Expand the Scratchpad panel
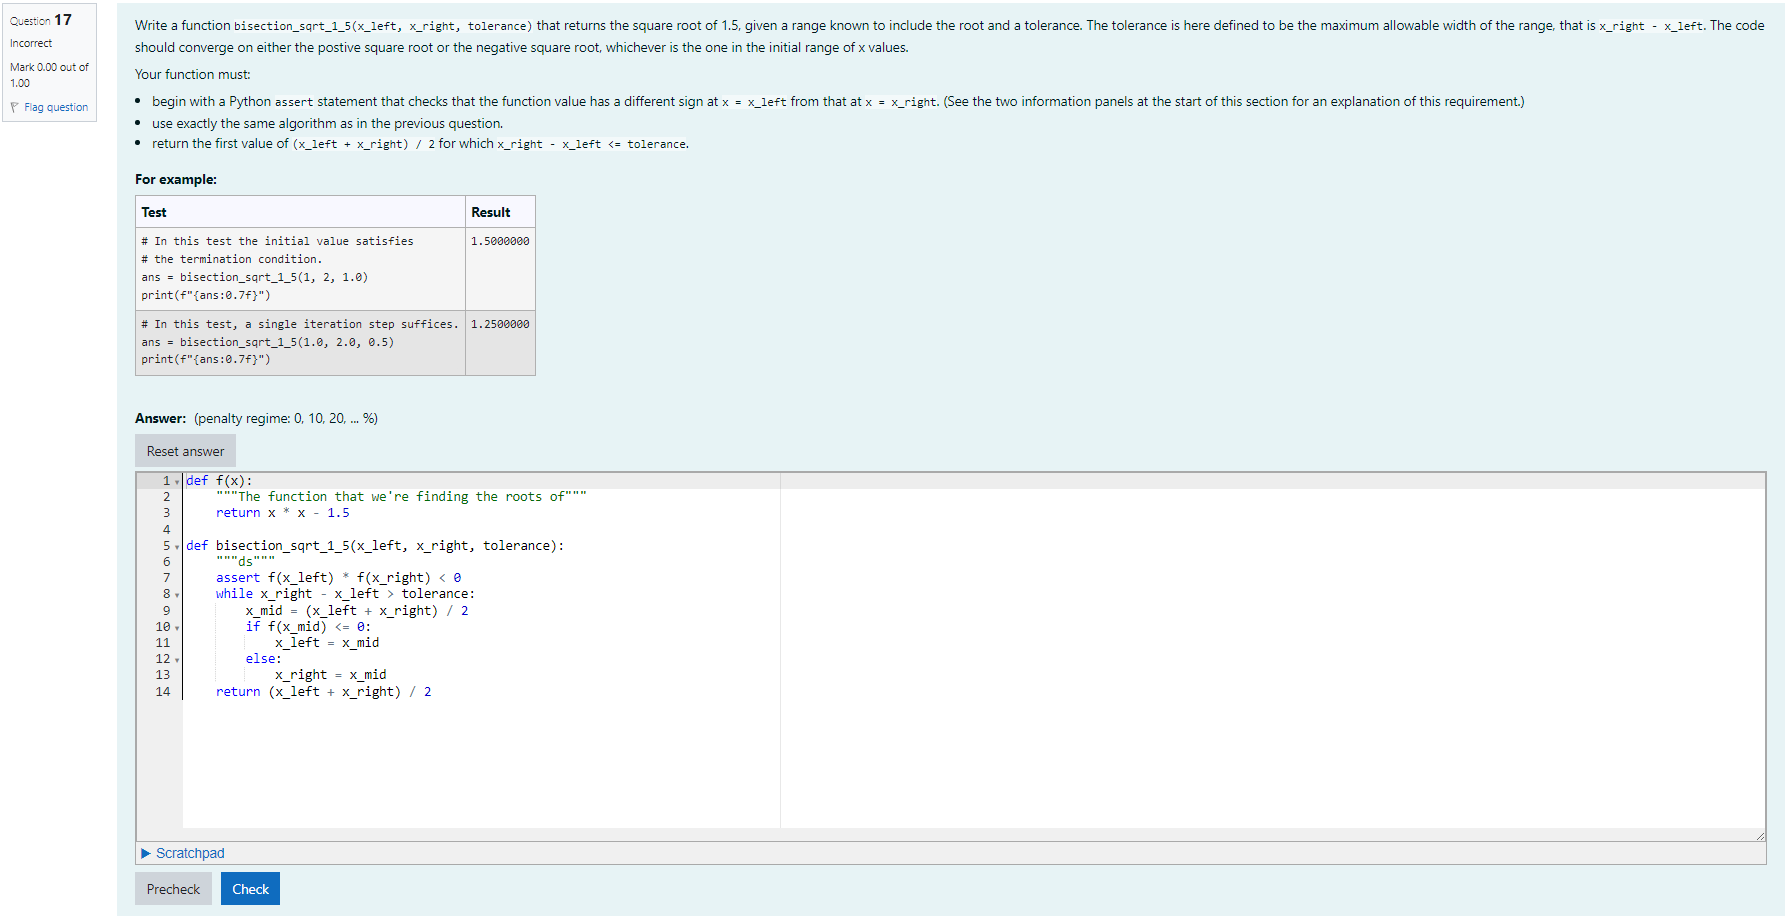 click(x=183, y=853)
